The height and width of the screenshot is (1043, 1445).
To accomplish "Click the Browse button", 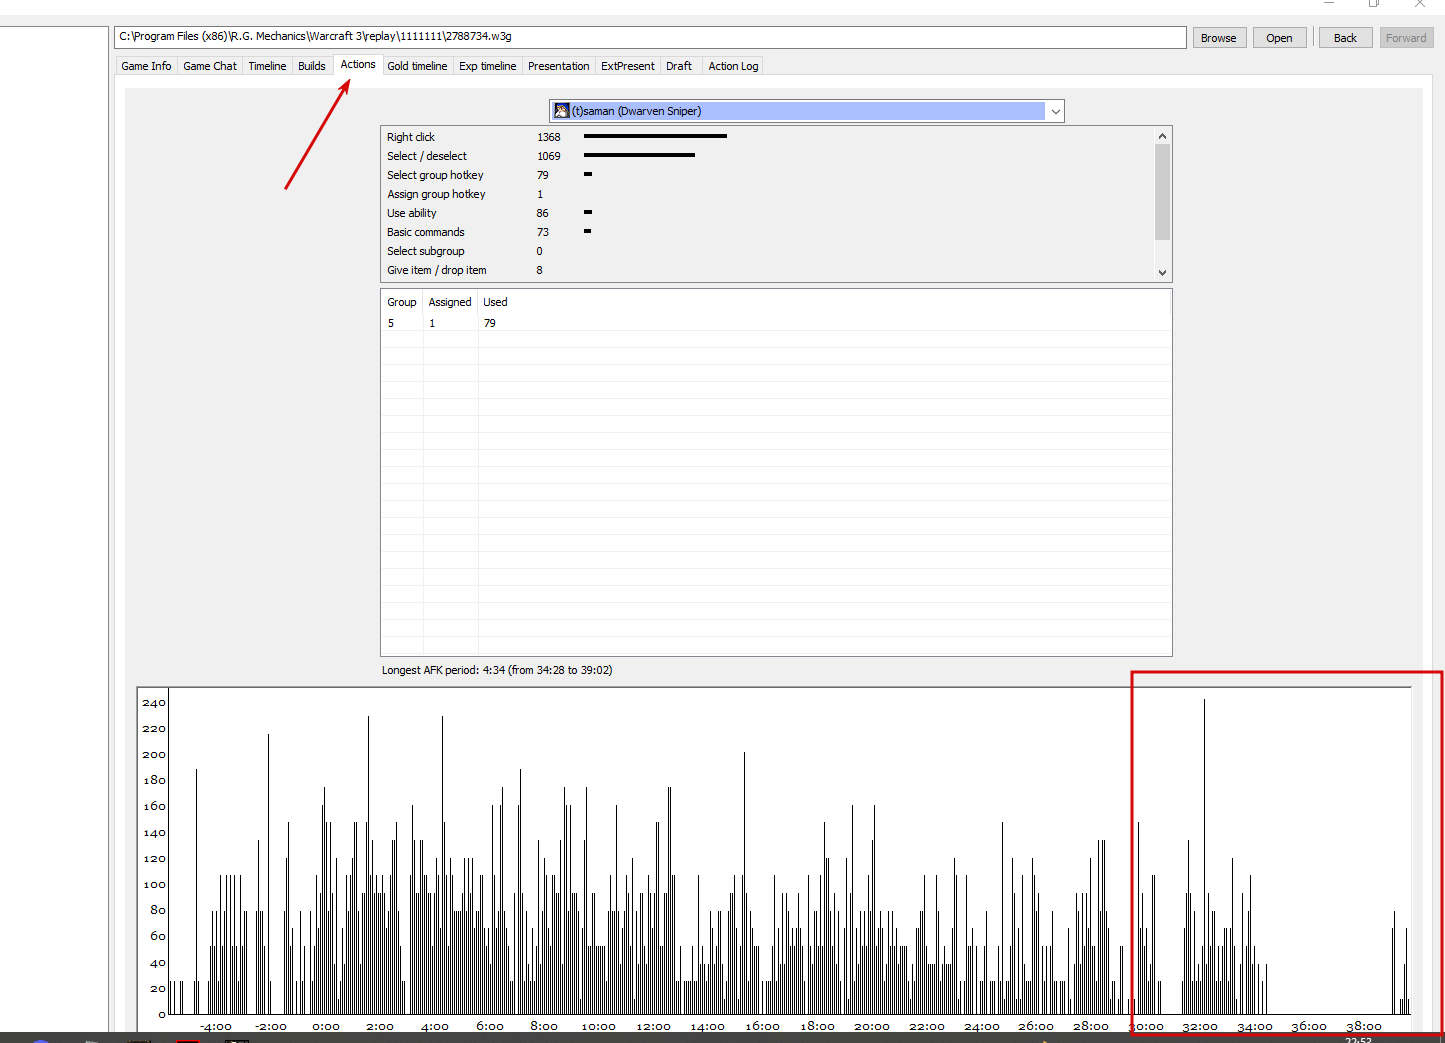I will click(x=1219, y=38).
